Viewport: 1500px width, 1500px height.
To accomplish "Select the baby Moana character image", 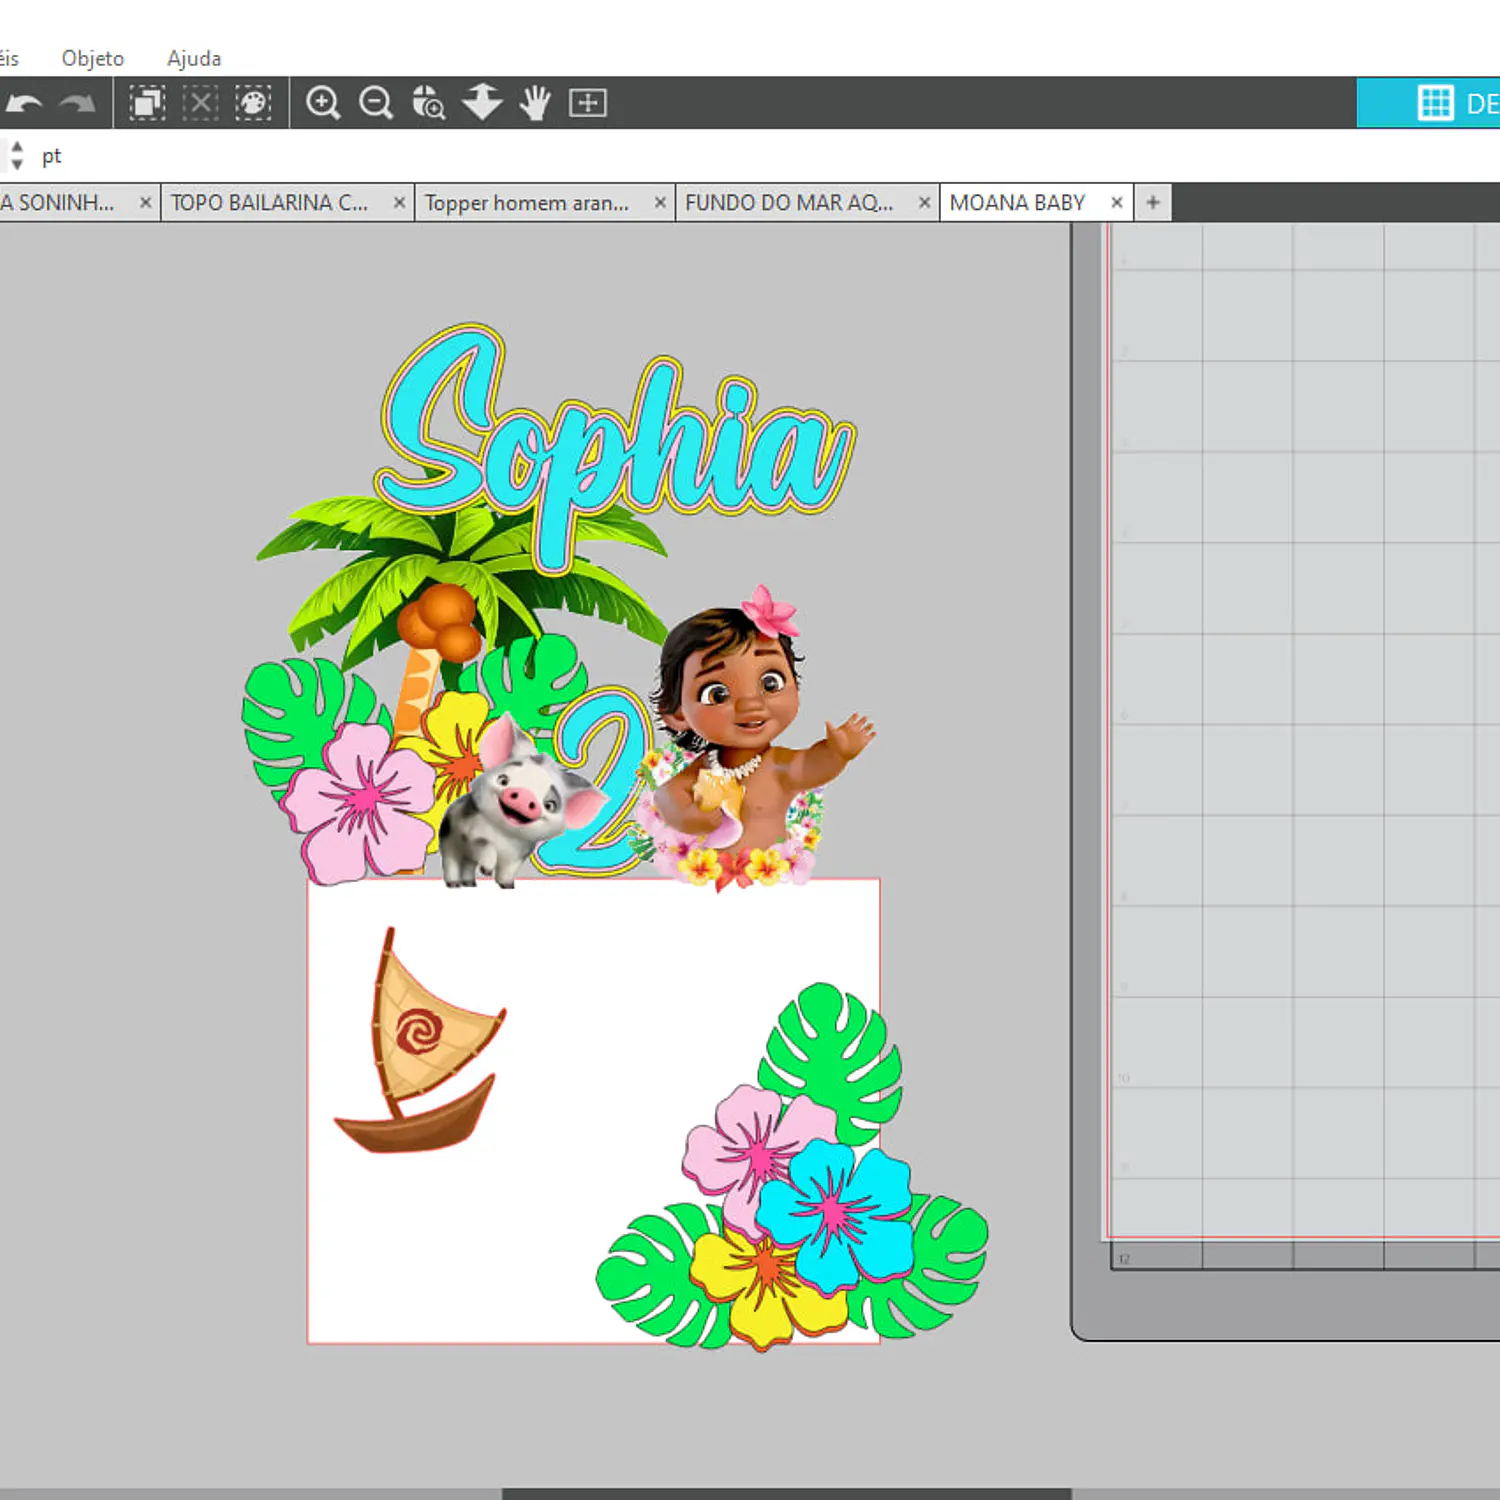I will [755, 737].
